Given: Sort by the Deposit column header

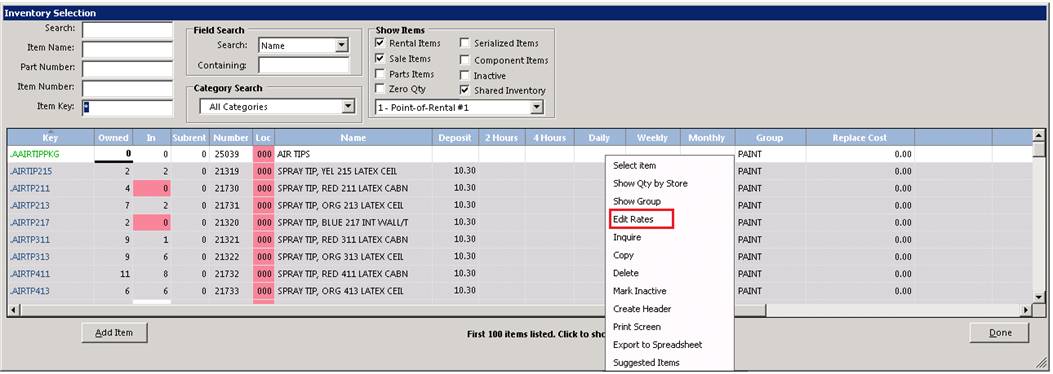Looking at the screenshot, I should click(x=455, y=137).
